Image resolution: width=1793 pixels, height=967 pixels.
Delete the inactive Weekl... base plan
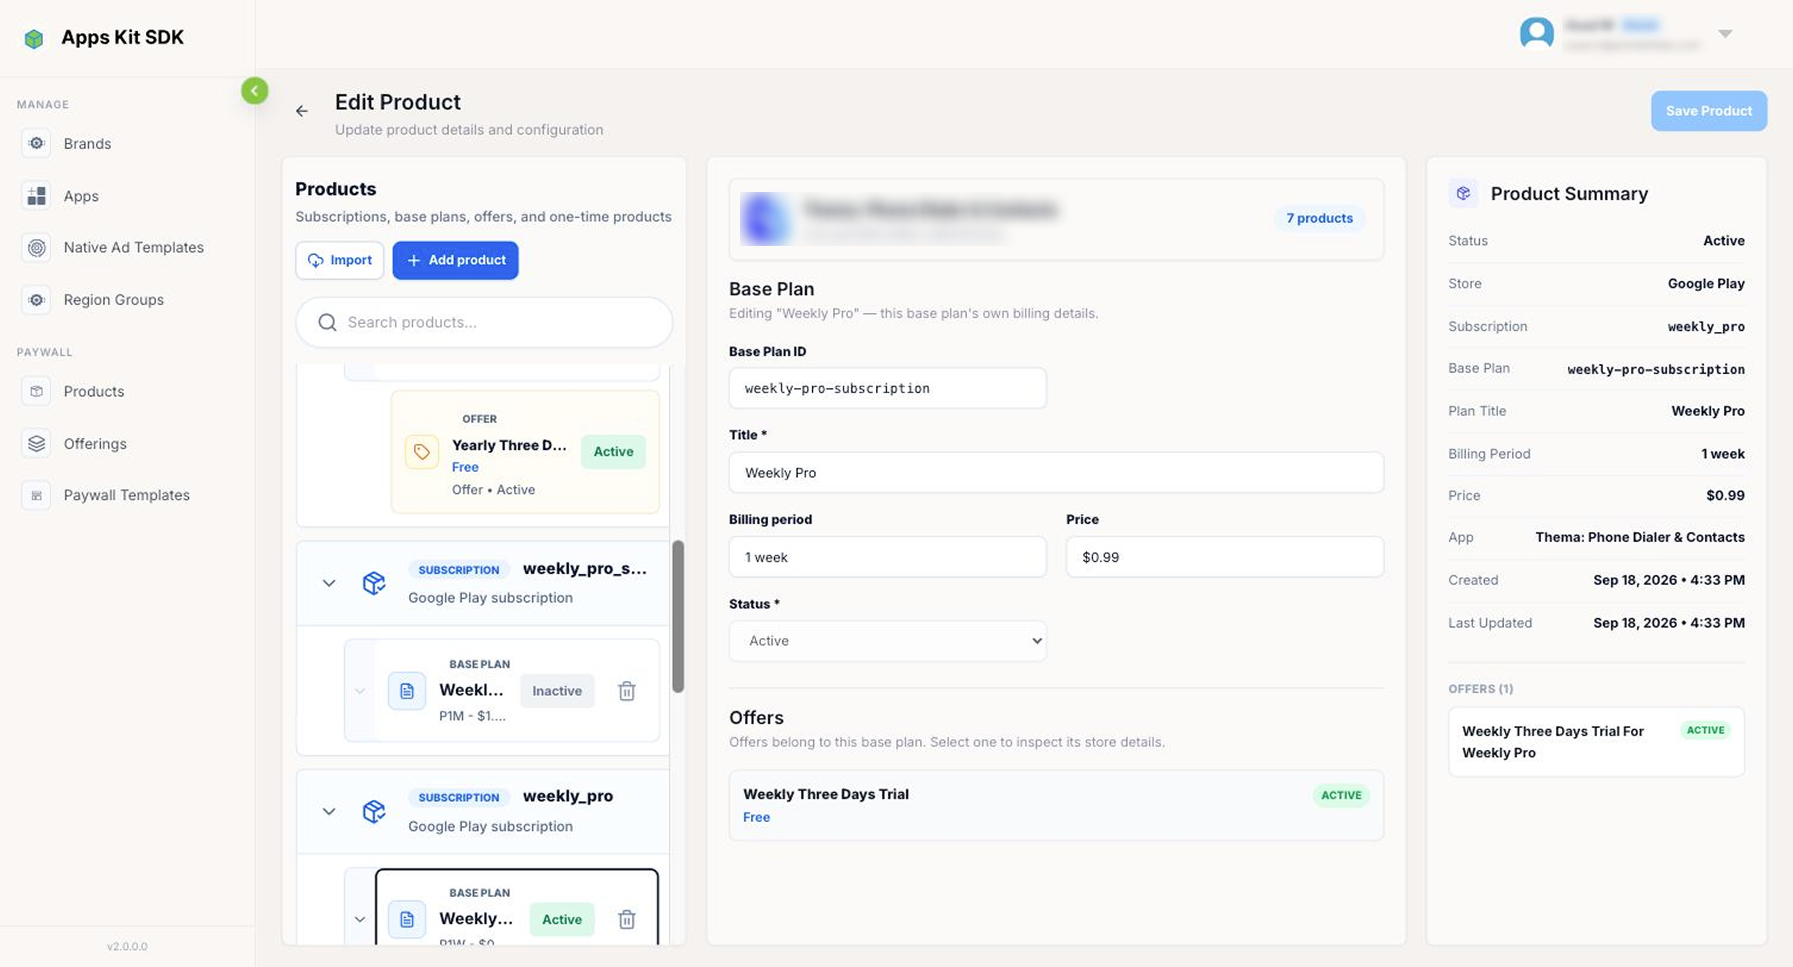pos(627,691)
